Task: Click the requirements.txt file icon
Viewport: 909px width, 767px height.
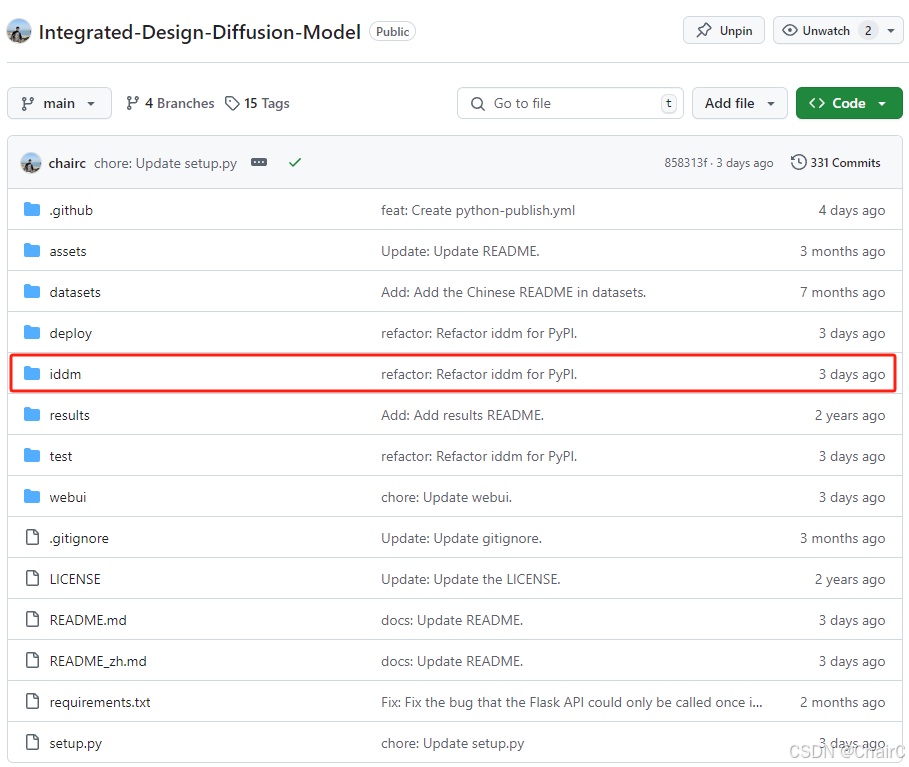Action: coord(32,701)
